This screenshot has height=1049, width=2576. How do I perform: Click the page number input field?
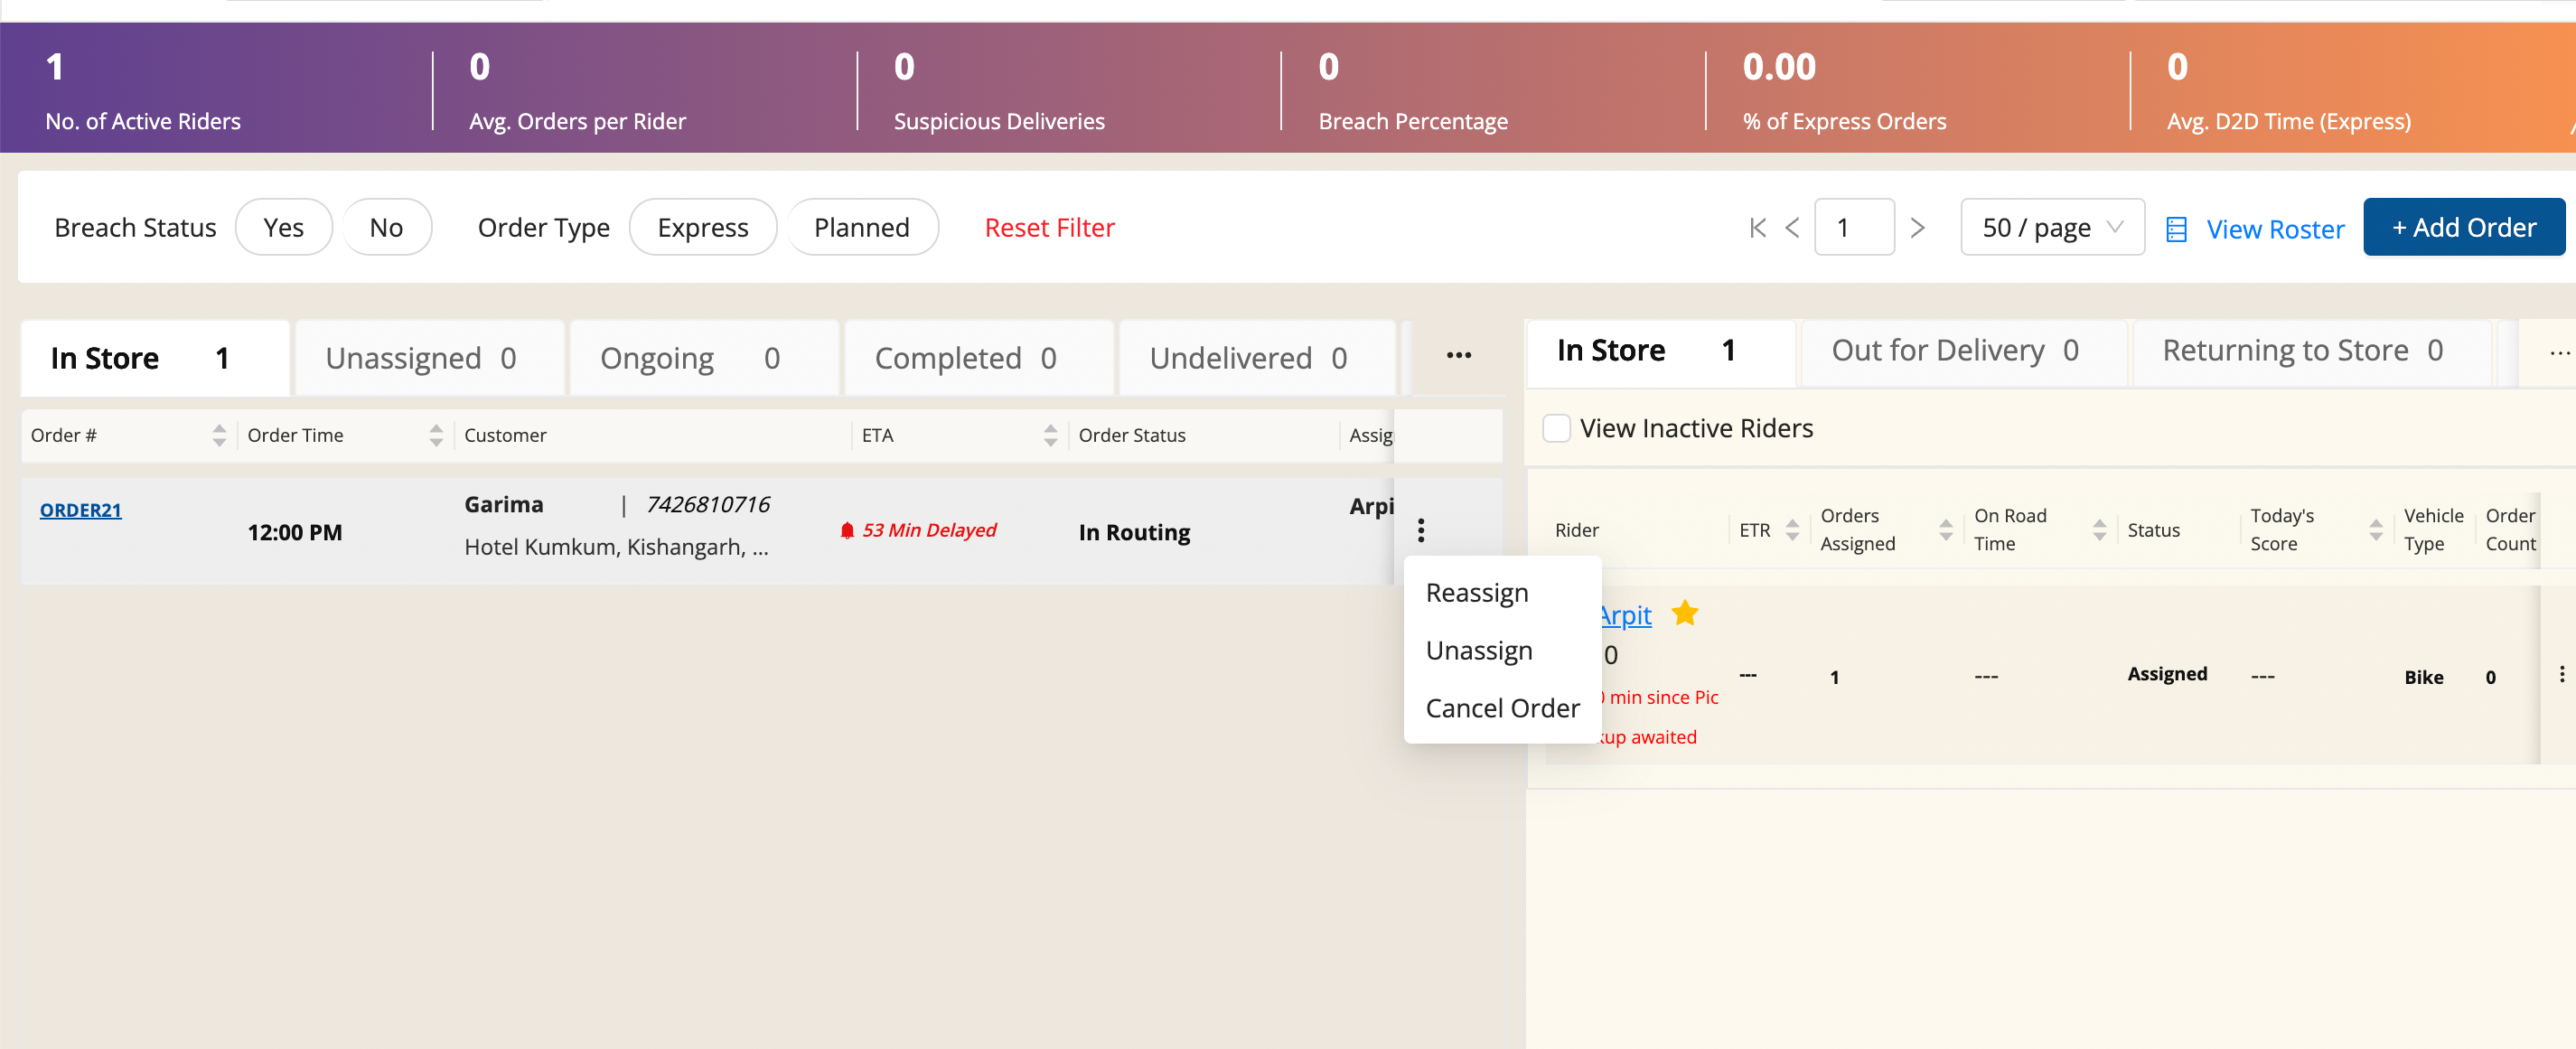click(x=1853, y=228)
